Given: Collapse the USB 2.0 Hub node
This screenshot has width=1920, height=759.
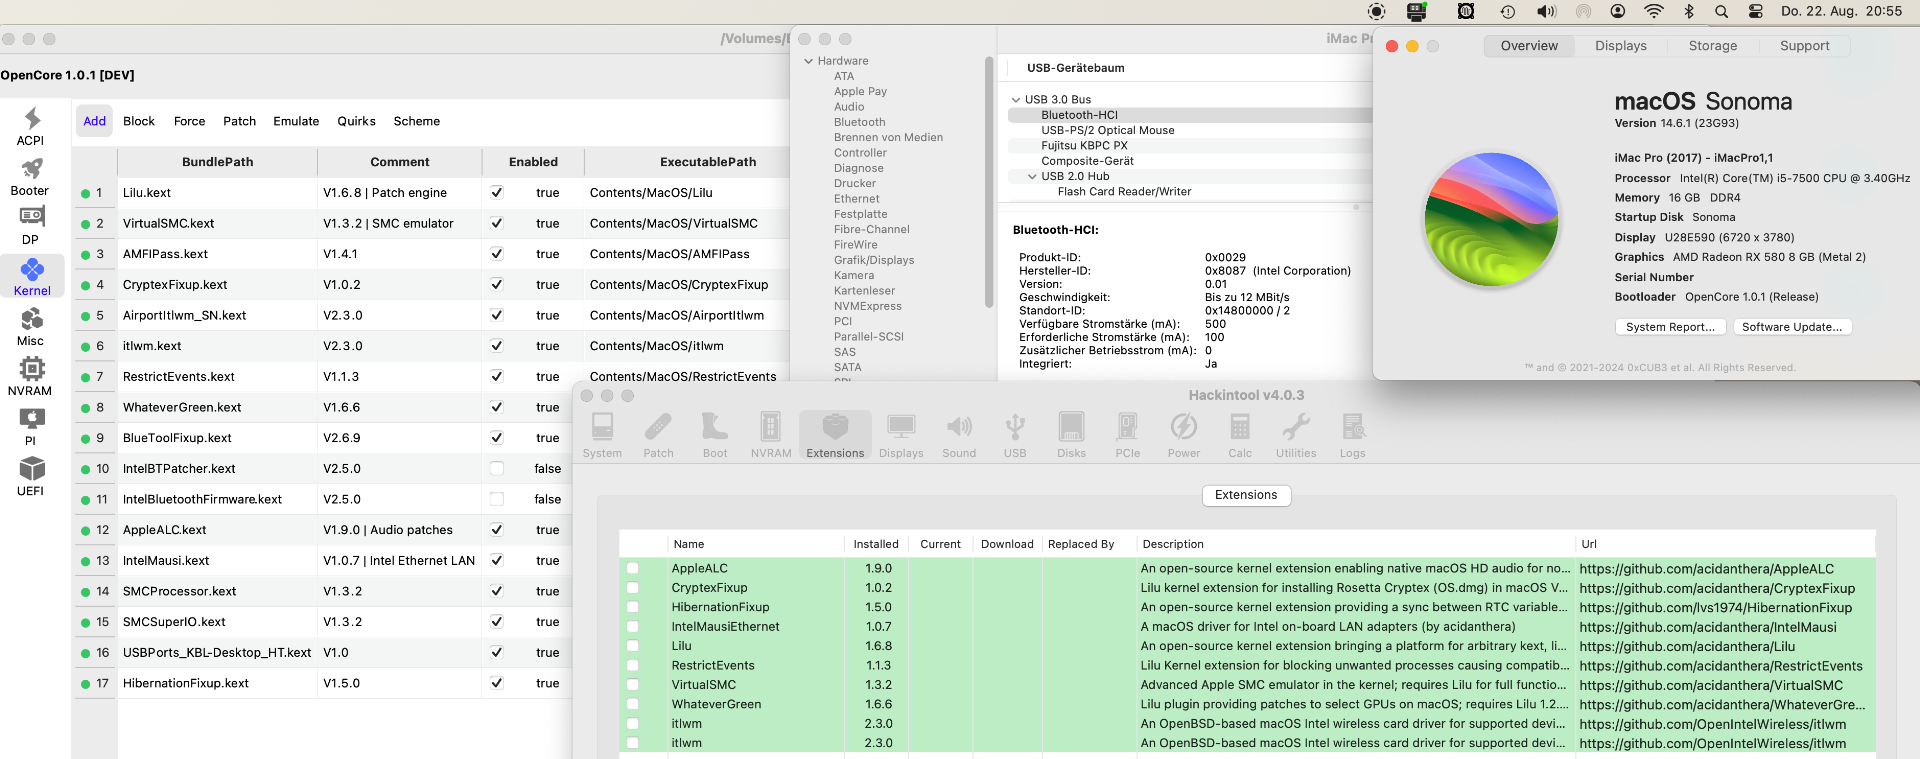Looking at the screenshot, I should (1032, 176).
